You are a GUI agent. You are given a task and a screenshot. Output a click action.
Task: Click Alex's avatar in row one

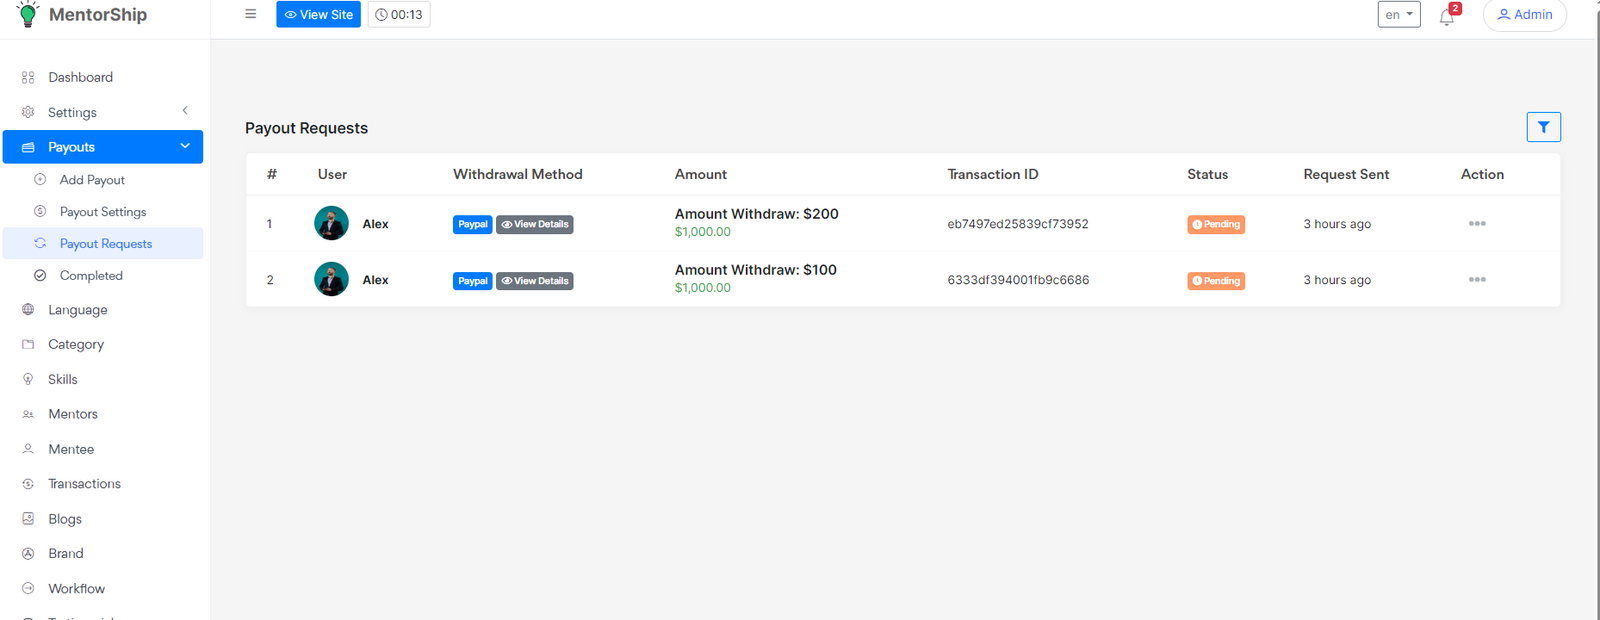[331, 223]
